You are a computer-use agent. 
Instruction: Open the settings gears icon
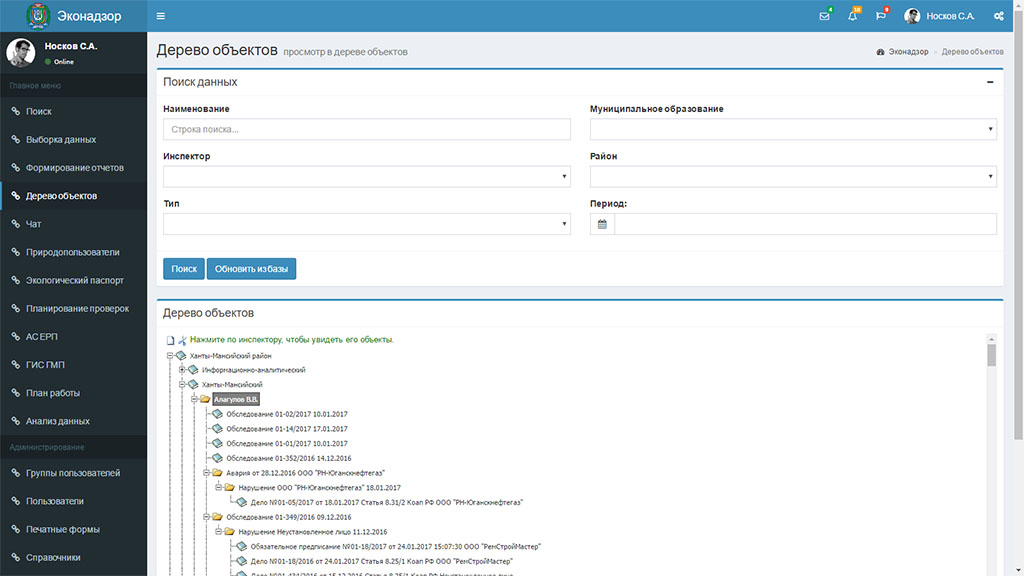[998, 16]
